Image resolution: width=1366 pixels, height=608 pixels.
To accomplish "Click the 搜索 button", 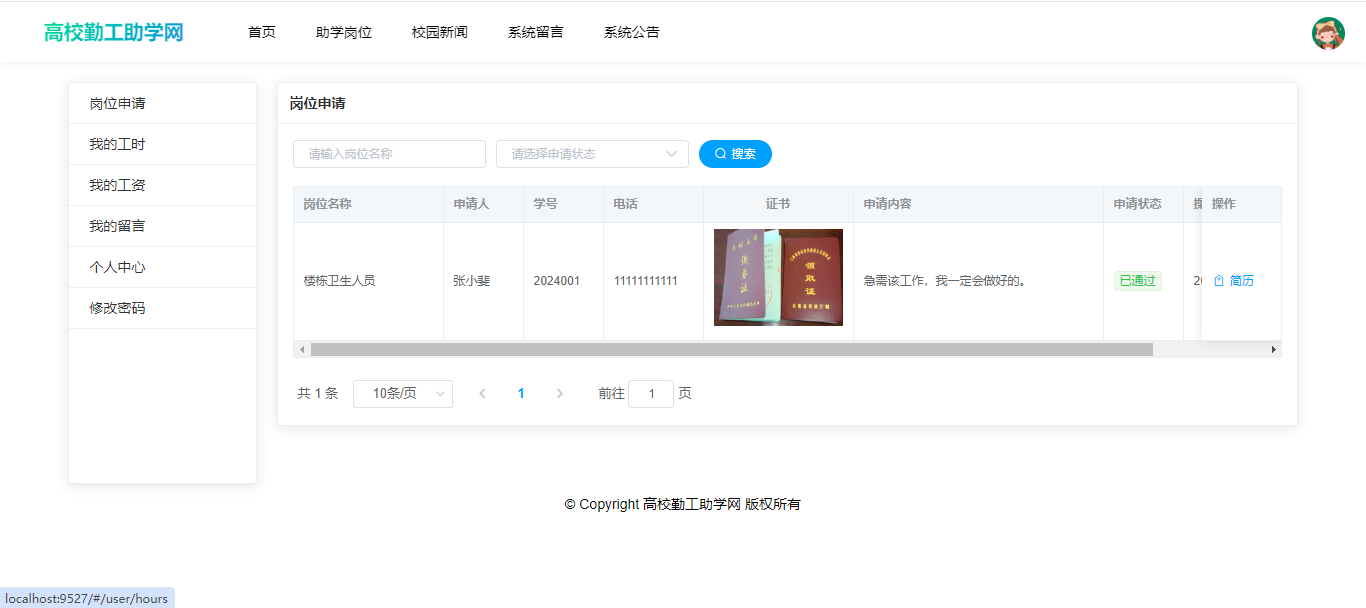I will pos(735,154).
